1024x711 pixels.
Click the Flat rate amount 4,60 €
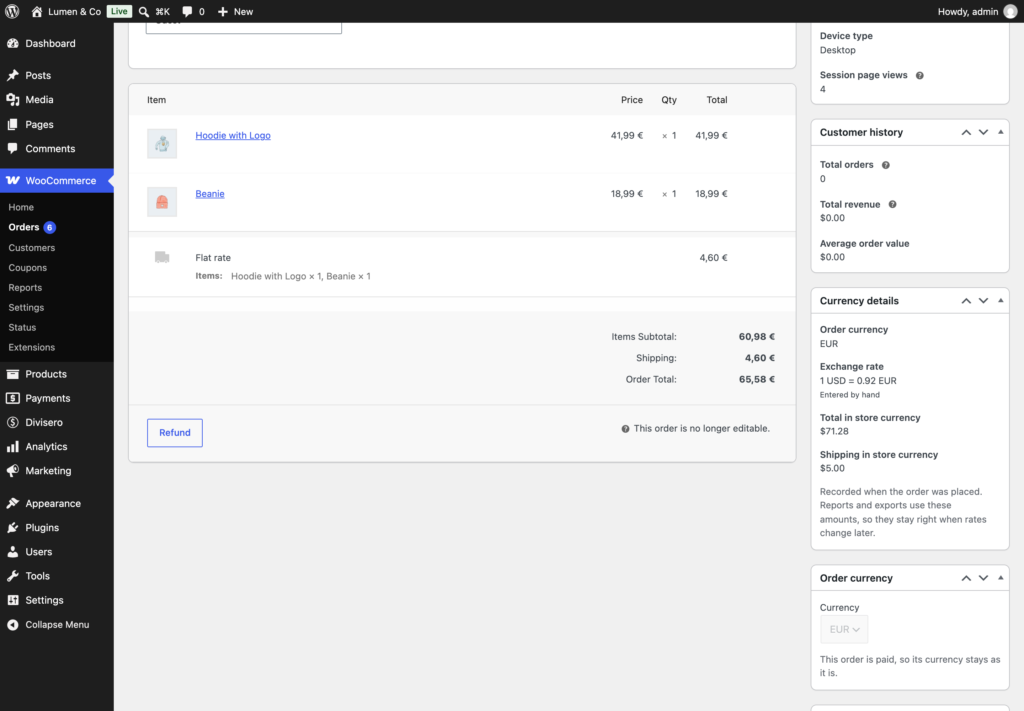click(713, 257)
